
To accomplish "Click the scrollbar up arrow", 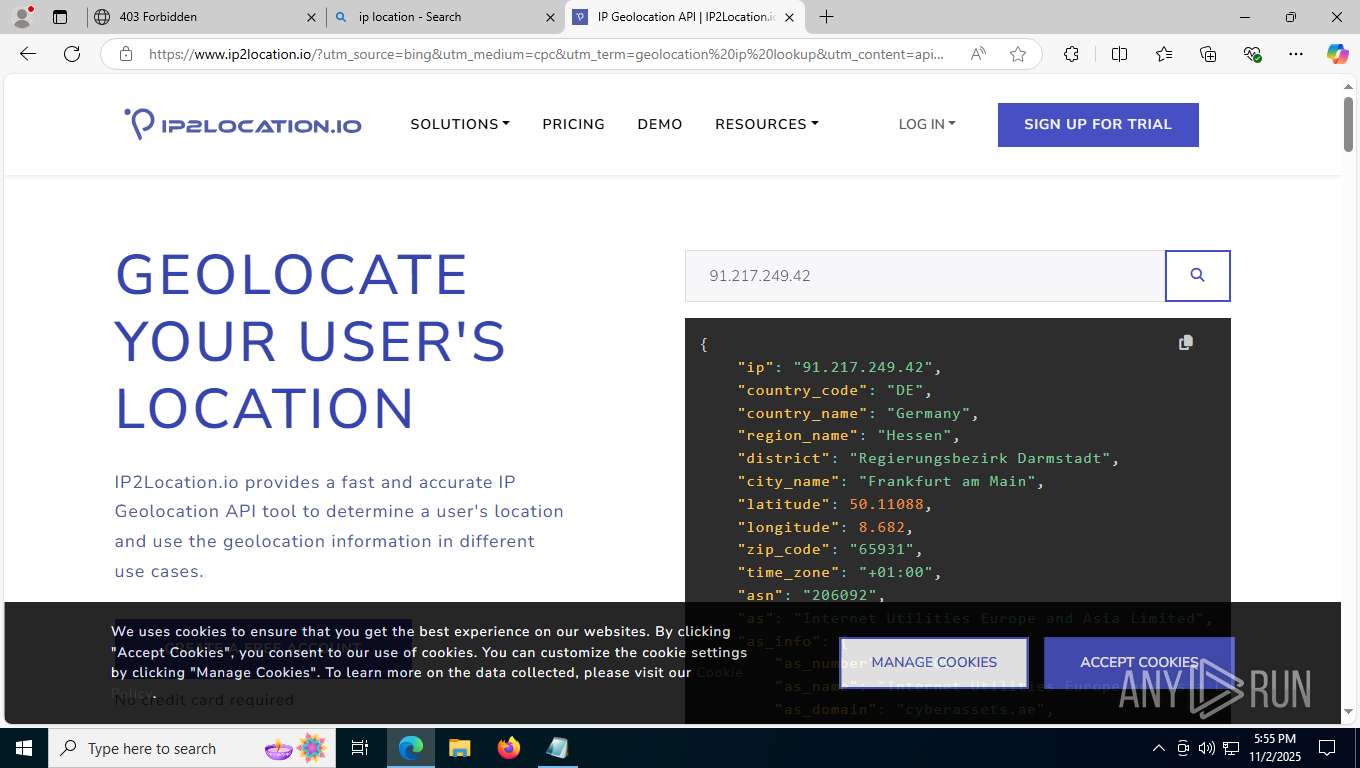I will click(x=1348, y=87).
